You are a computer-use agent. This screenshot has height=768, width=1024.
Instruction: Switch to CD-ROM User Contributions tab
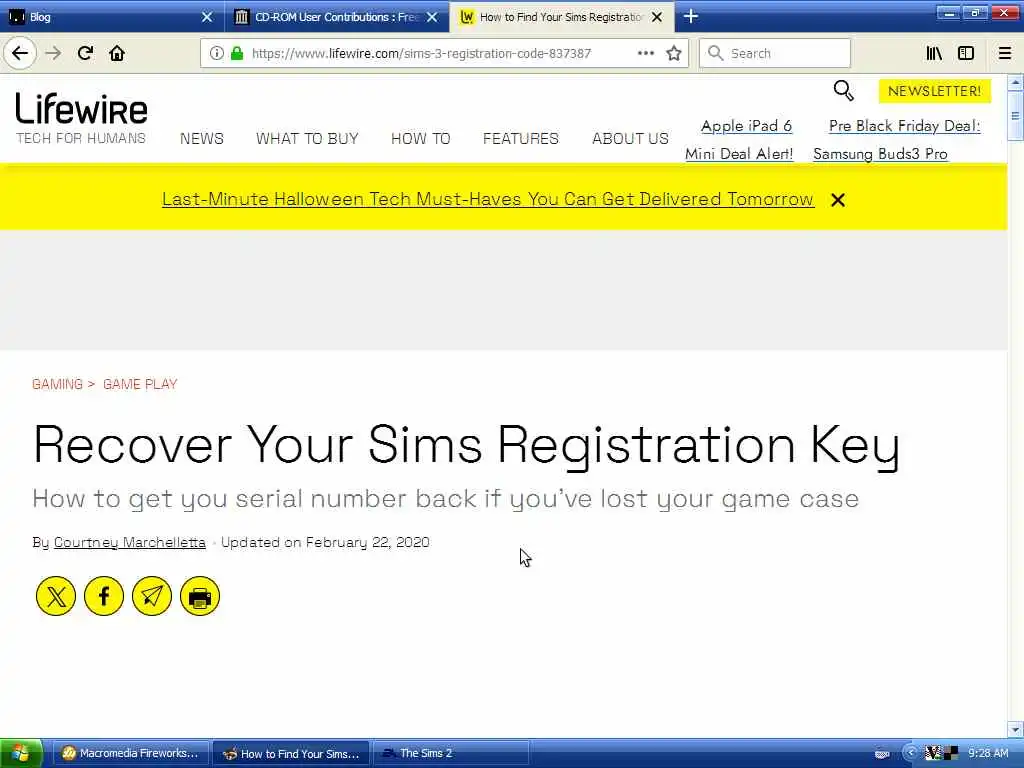pyautogui.click(x=336, y=17)
